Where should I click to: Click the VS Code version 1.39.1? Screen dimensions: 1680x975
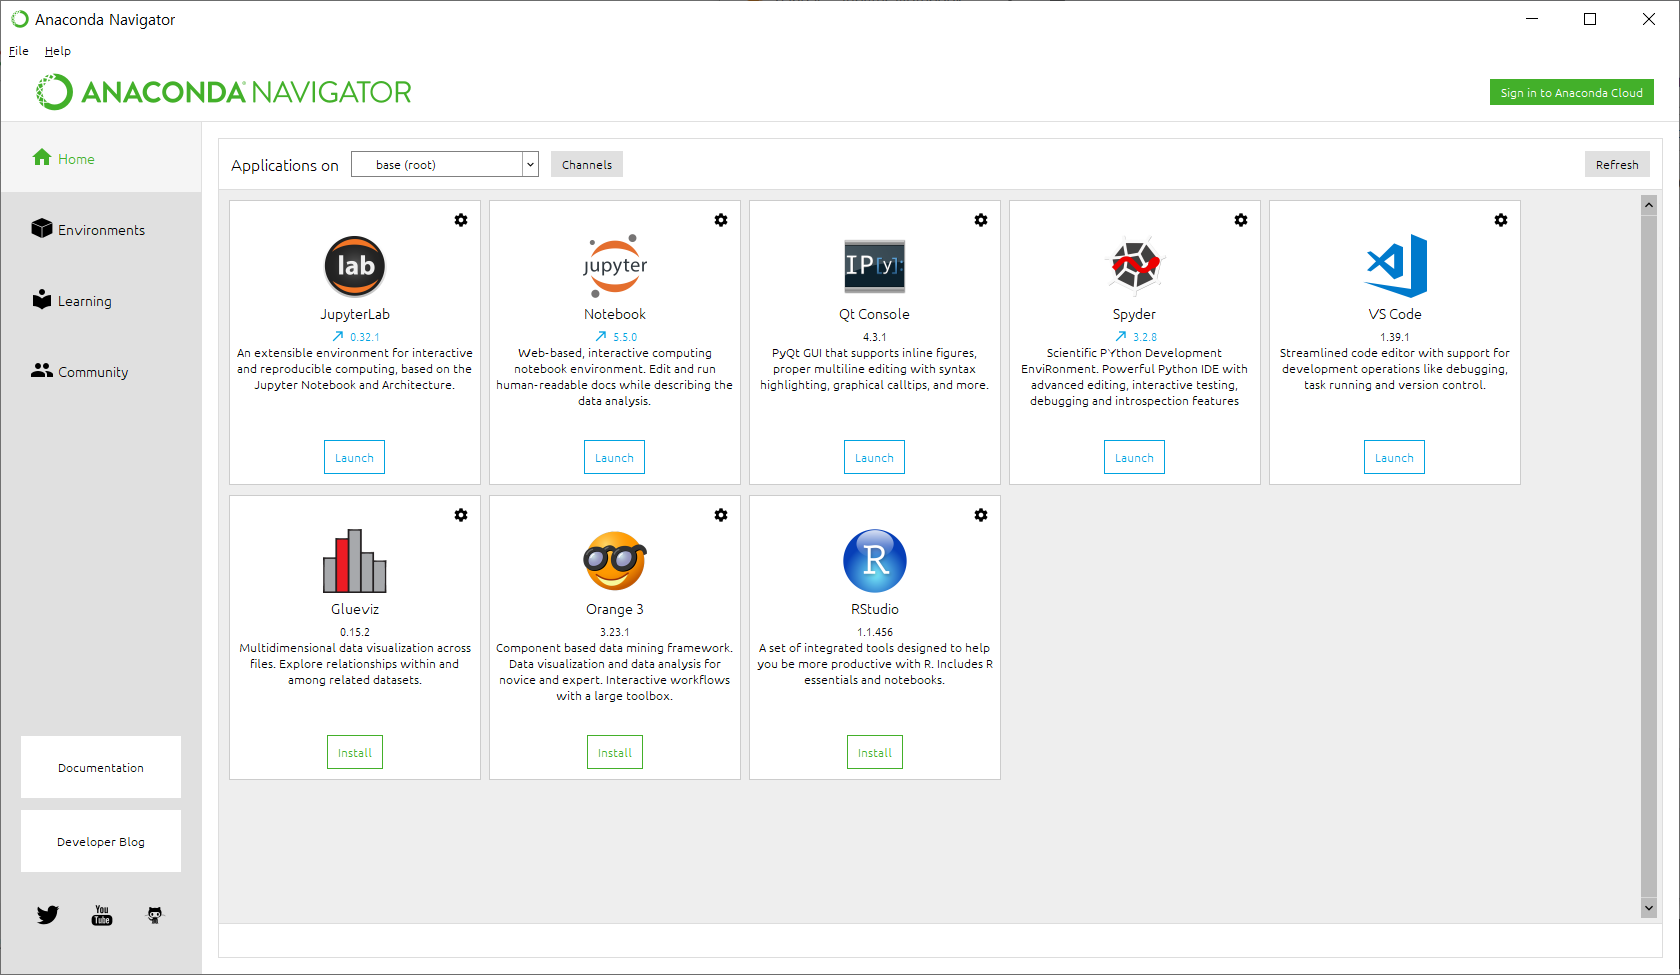pyautogui.click(x=1395, y=337)
